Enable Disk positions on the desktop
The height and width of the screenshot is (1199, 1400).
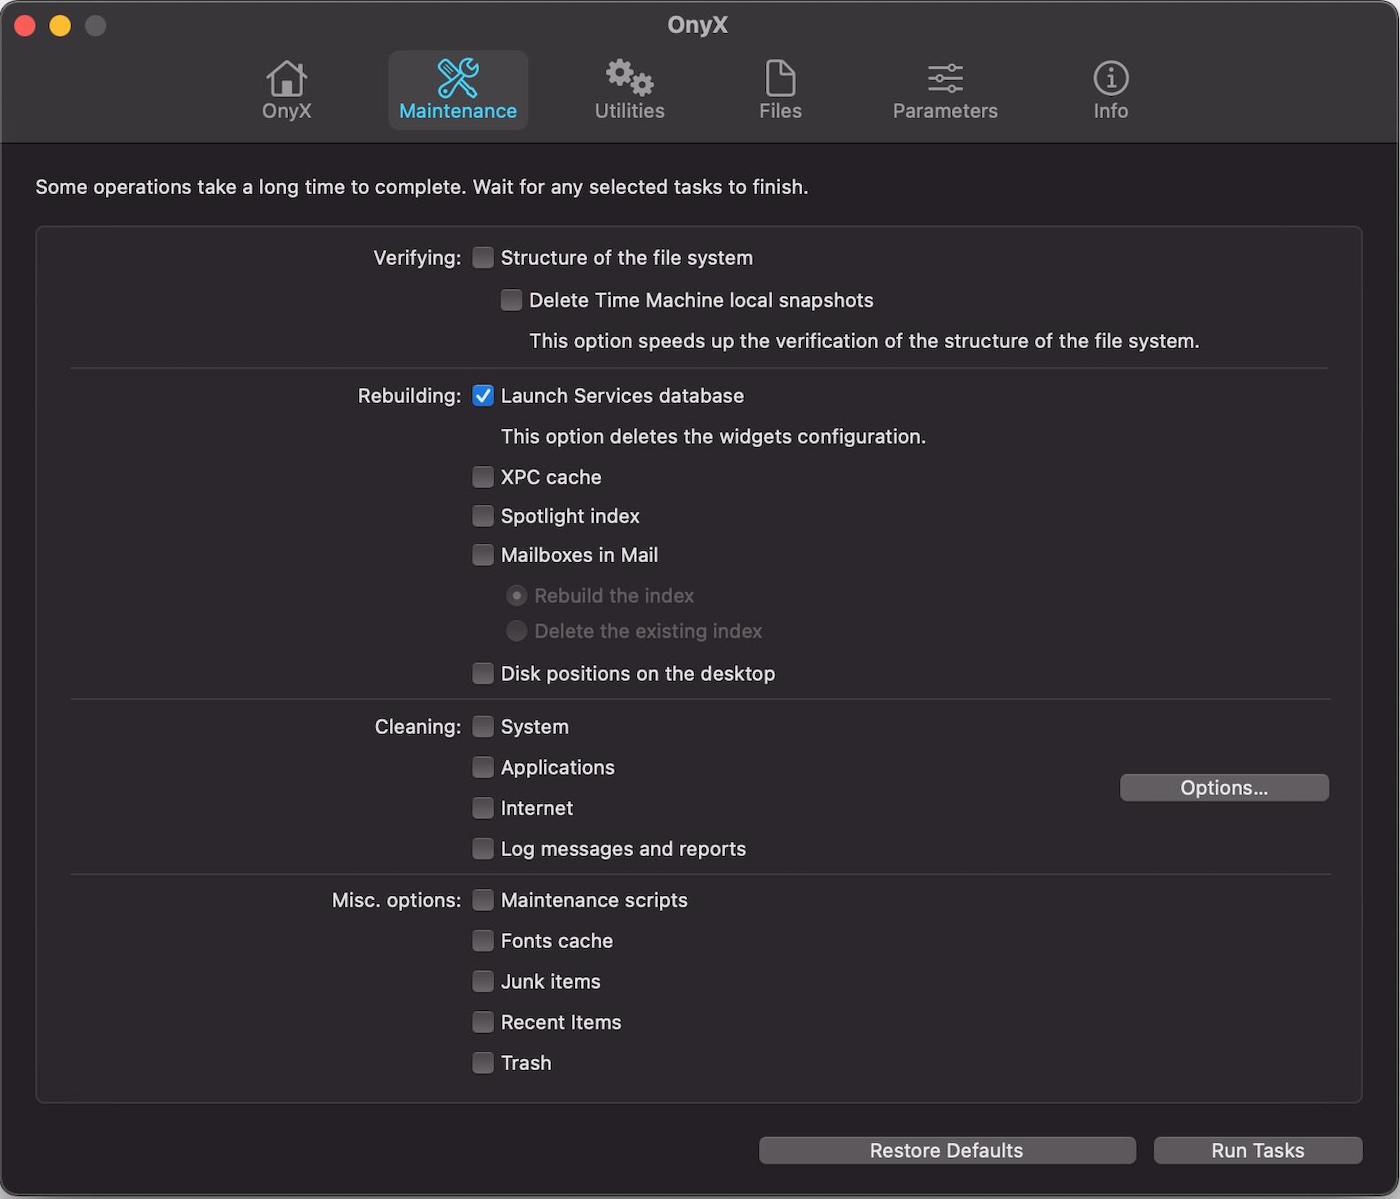tap(483, 674)
